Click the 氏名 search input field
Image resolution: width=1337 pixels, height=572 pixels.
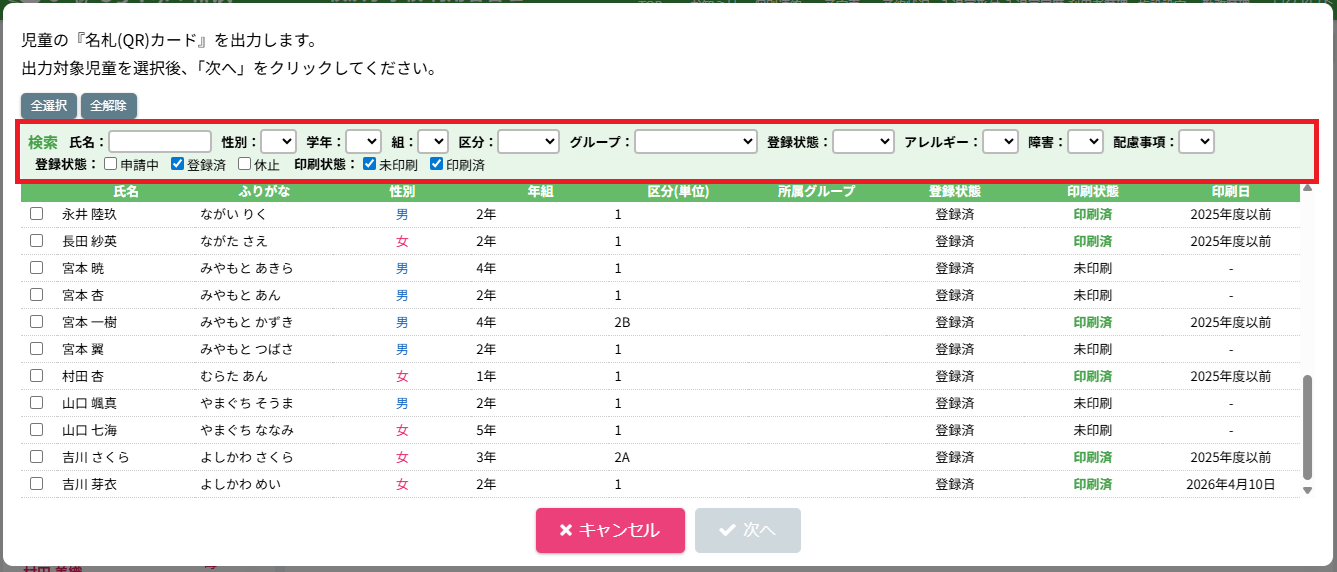160,142
